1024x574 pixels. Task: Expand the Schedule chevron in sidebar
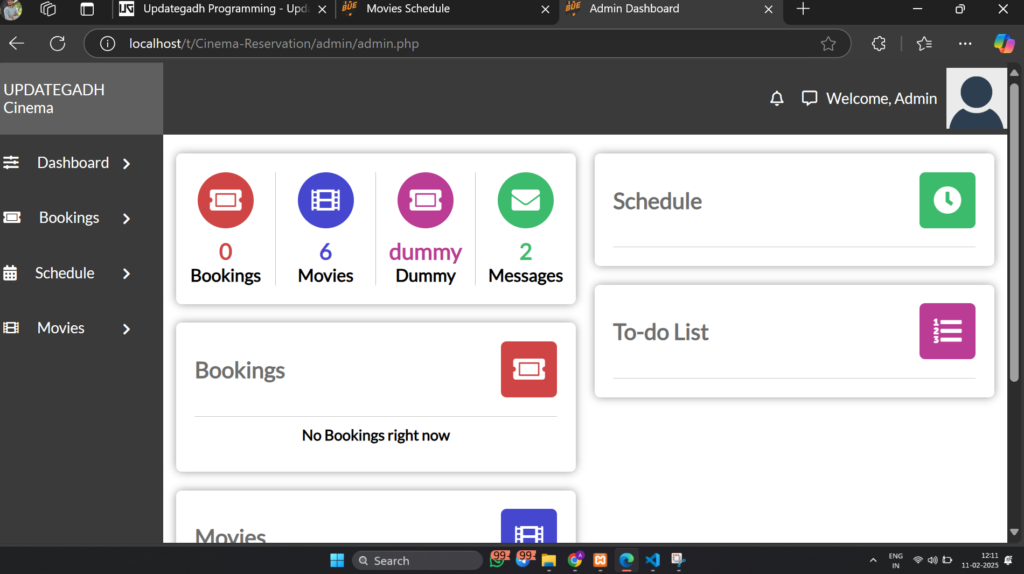point(127,274)
